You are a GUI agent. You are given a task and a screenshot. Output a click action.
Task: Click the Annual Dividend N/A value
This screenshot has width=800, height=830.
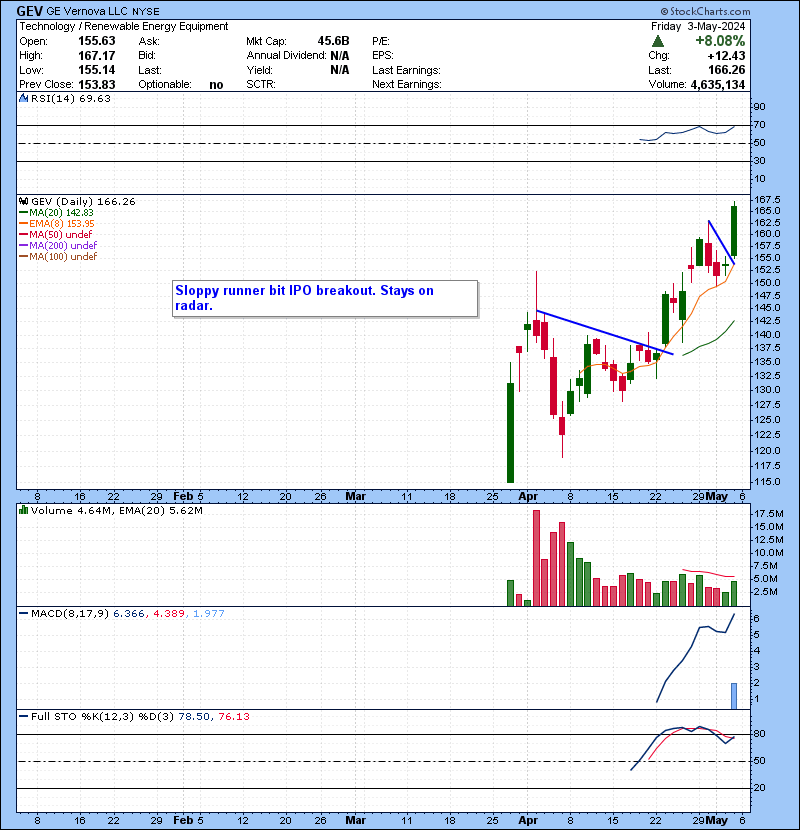pyautogui.click(x=339, y=56)
